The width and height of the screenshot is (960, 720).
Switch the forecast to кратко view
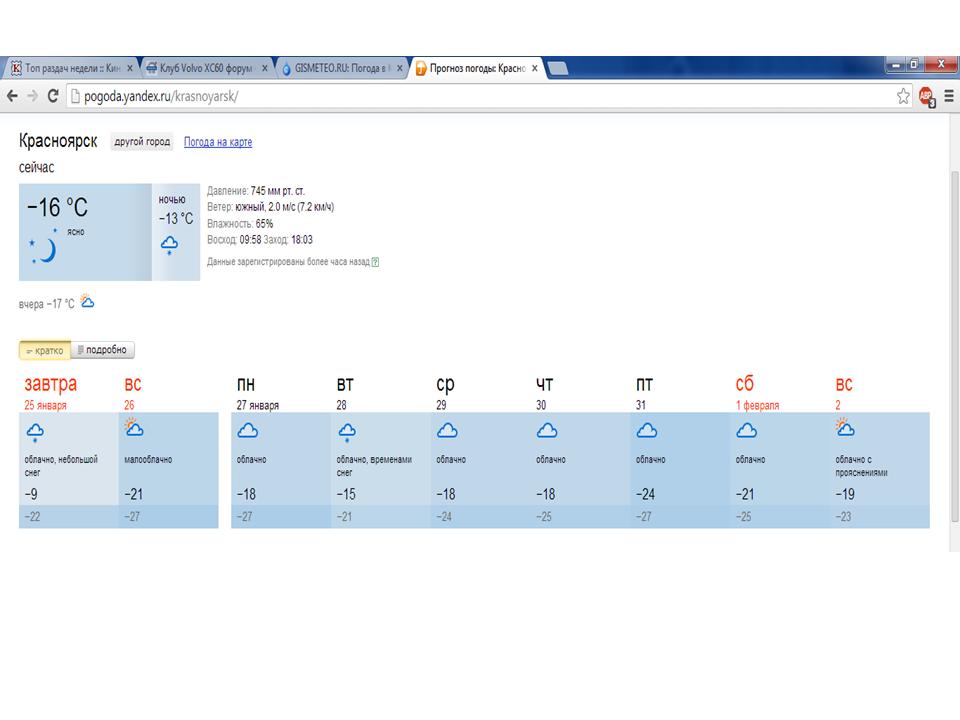click(45, 350)
